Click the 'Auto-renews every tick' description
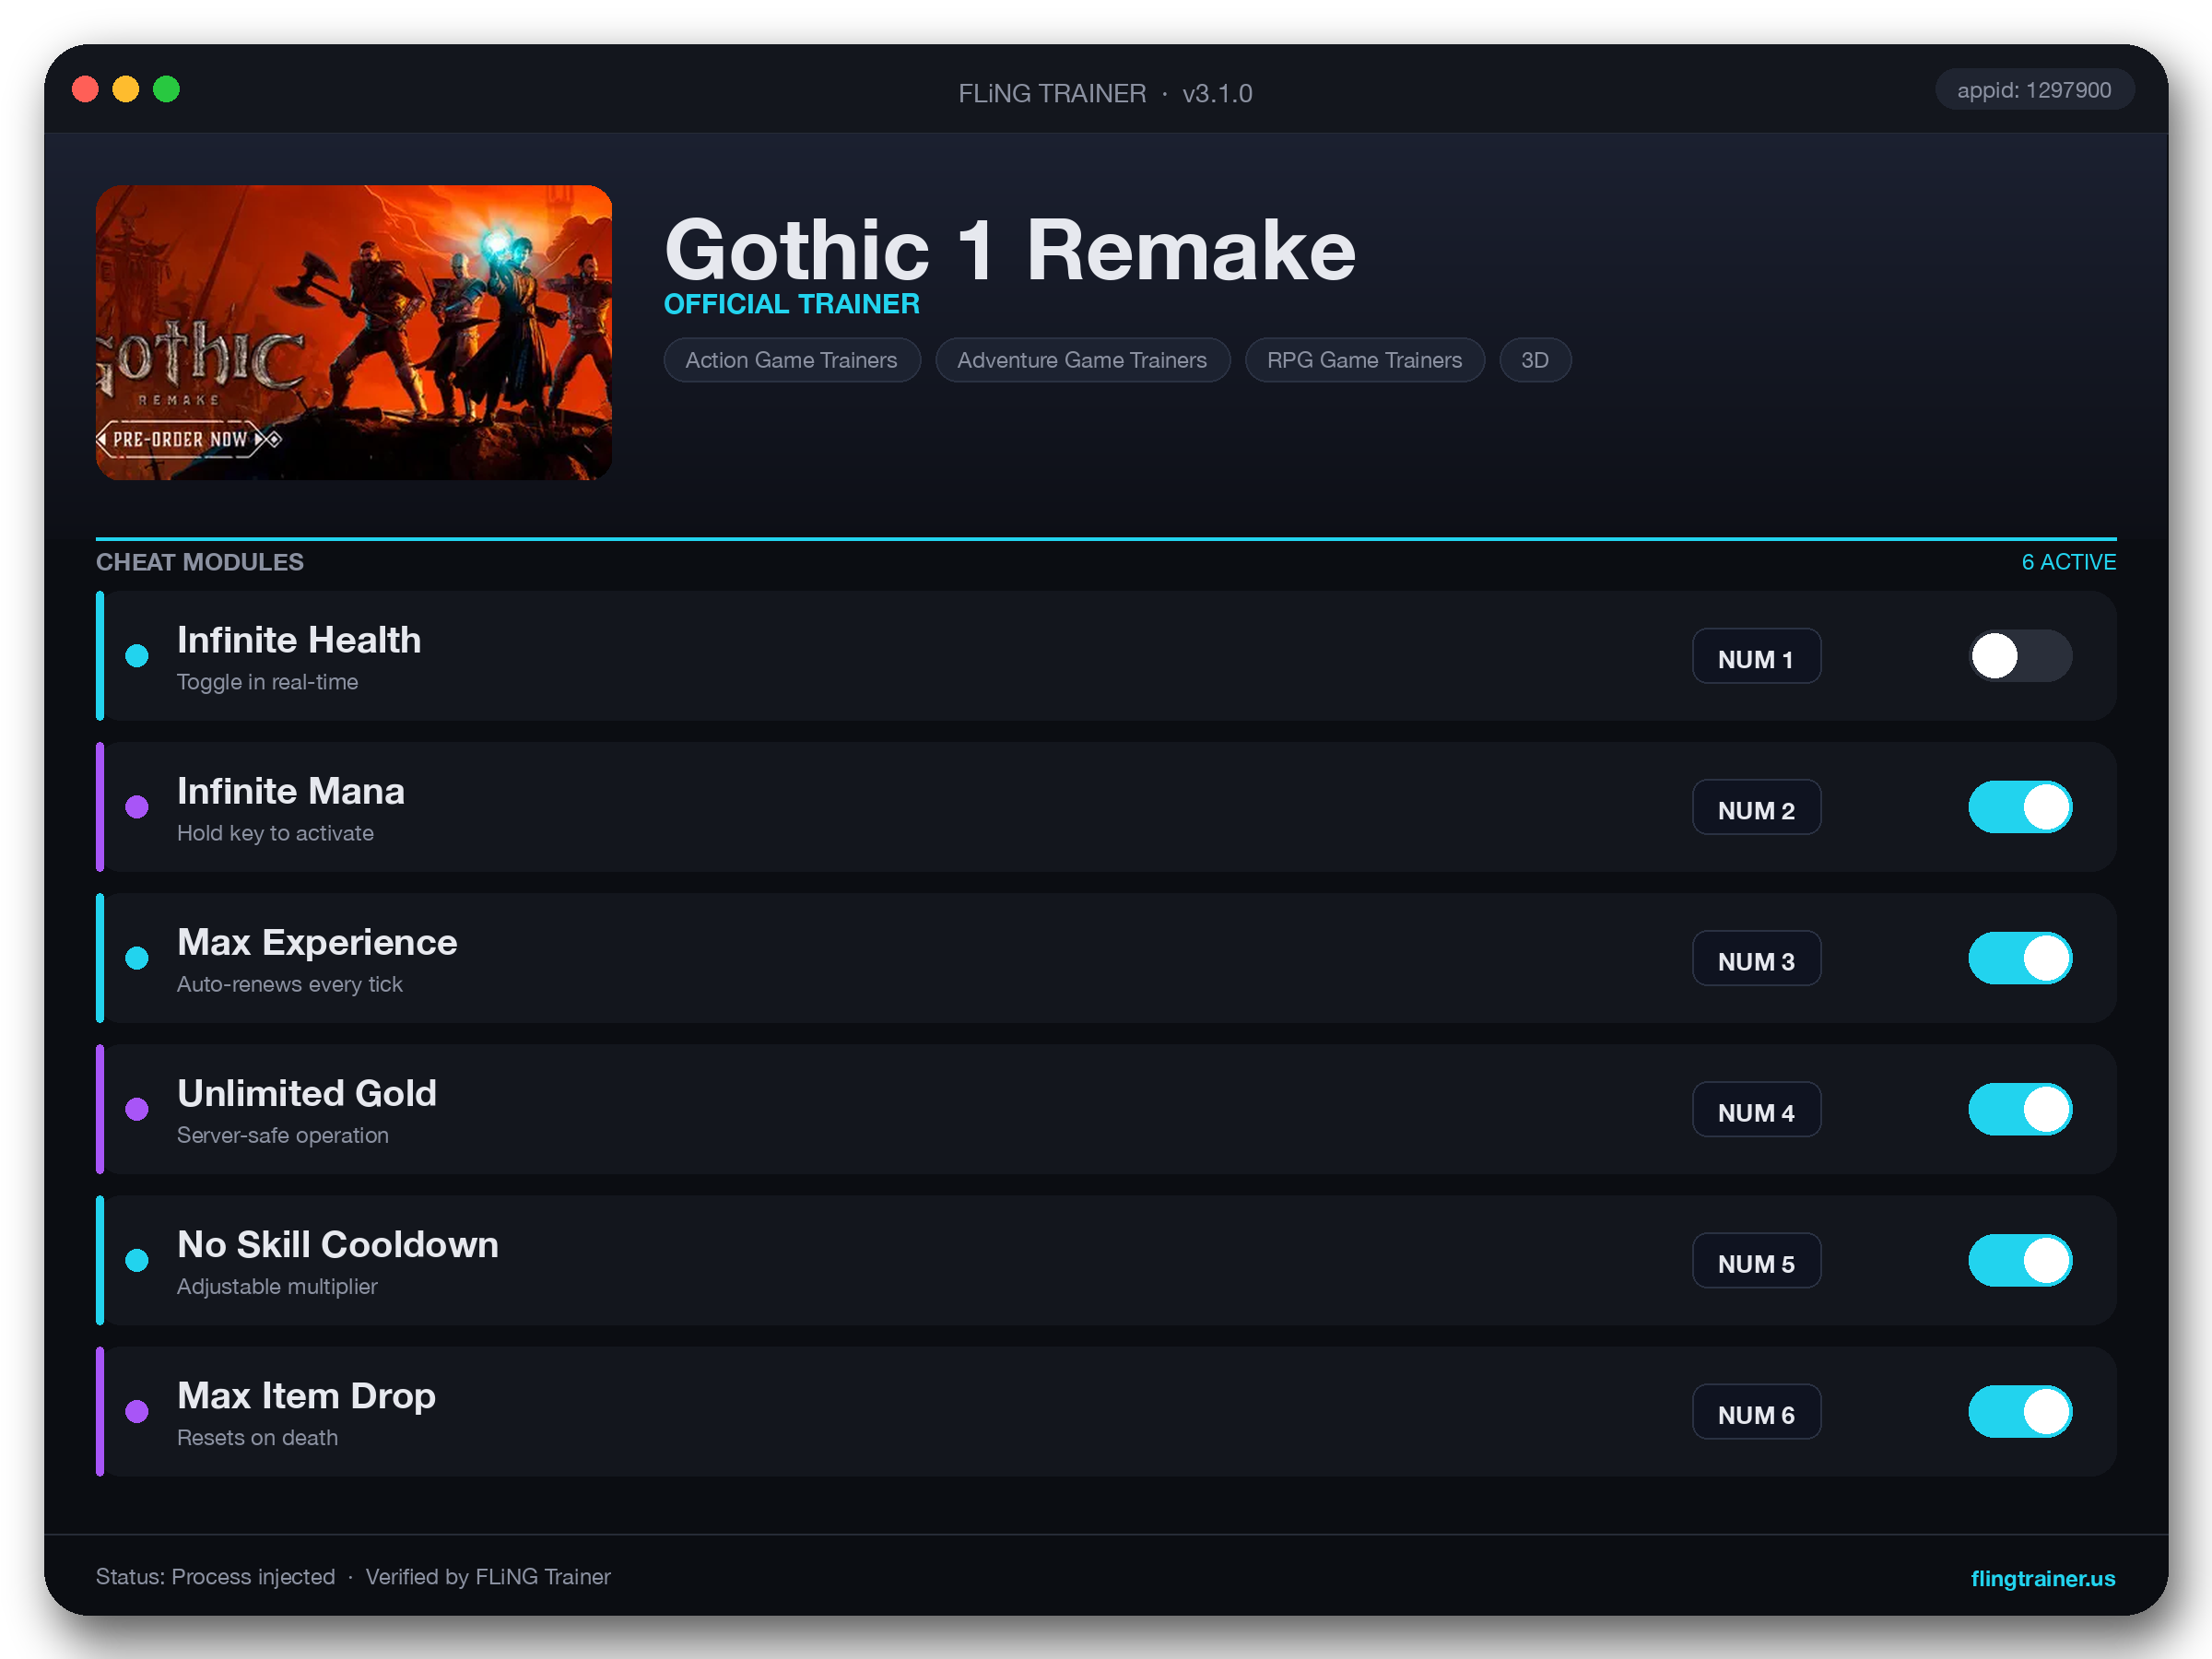The height and width of the screenshot is (1659, 2212). (290, 984)
